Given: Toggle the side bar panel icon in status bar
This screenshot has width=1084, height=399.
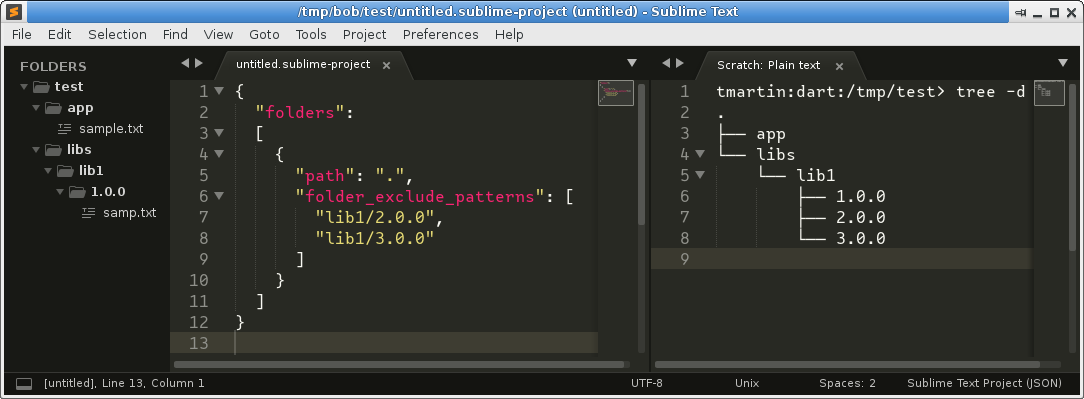Looking at the screenshot, I should 24,383.
